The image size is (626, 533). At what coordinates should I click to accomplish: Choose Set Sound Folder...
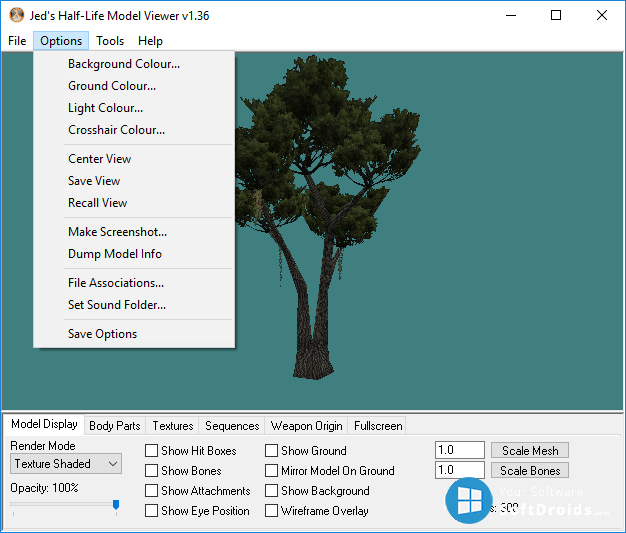click(134, 305)
